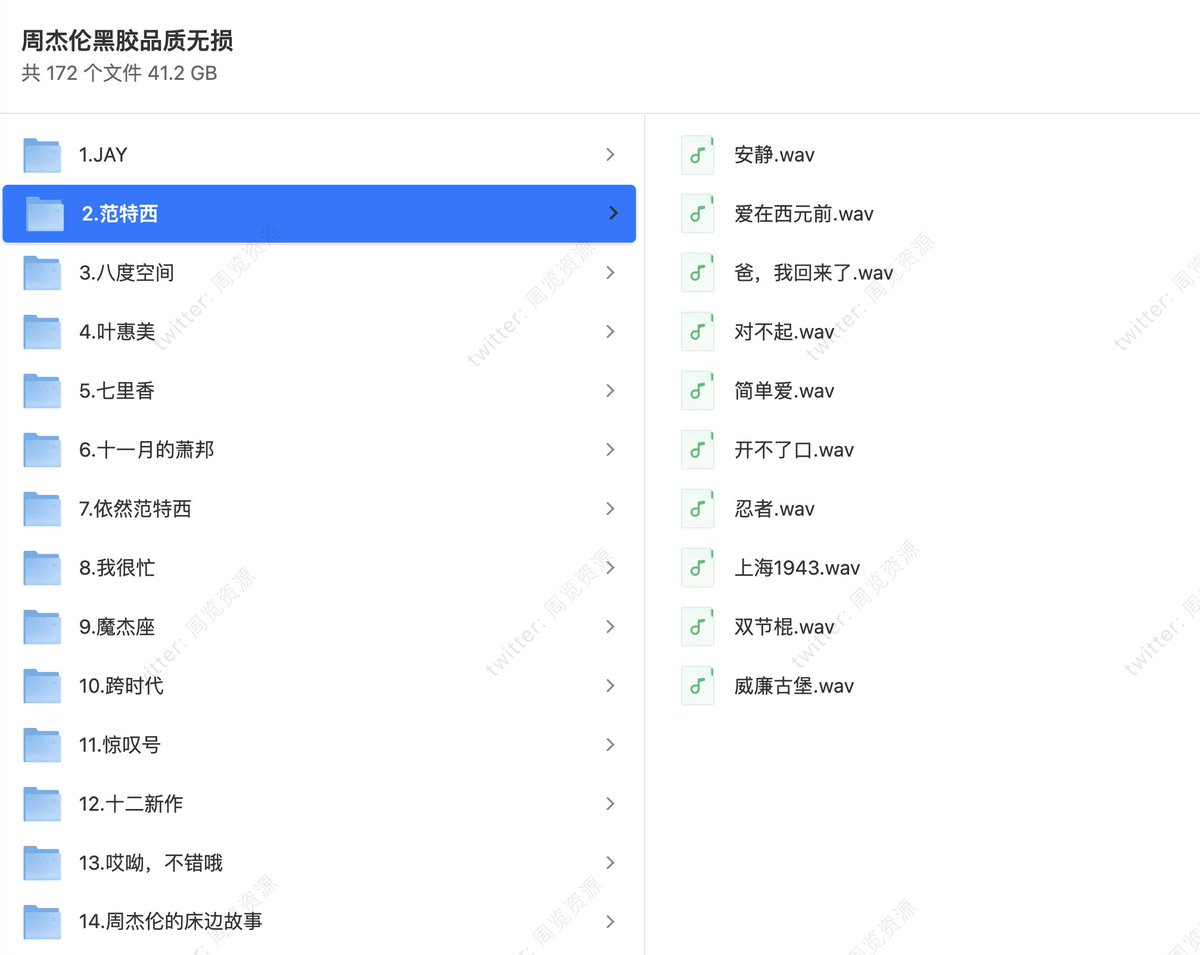Click the audio icon of 威廉古堡.wav
Image resolution: width=1200 pixels, height=955 pixels.
(698, 686)
